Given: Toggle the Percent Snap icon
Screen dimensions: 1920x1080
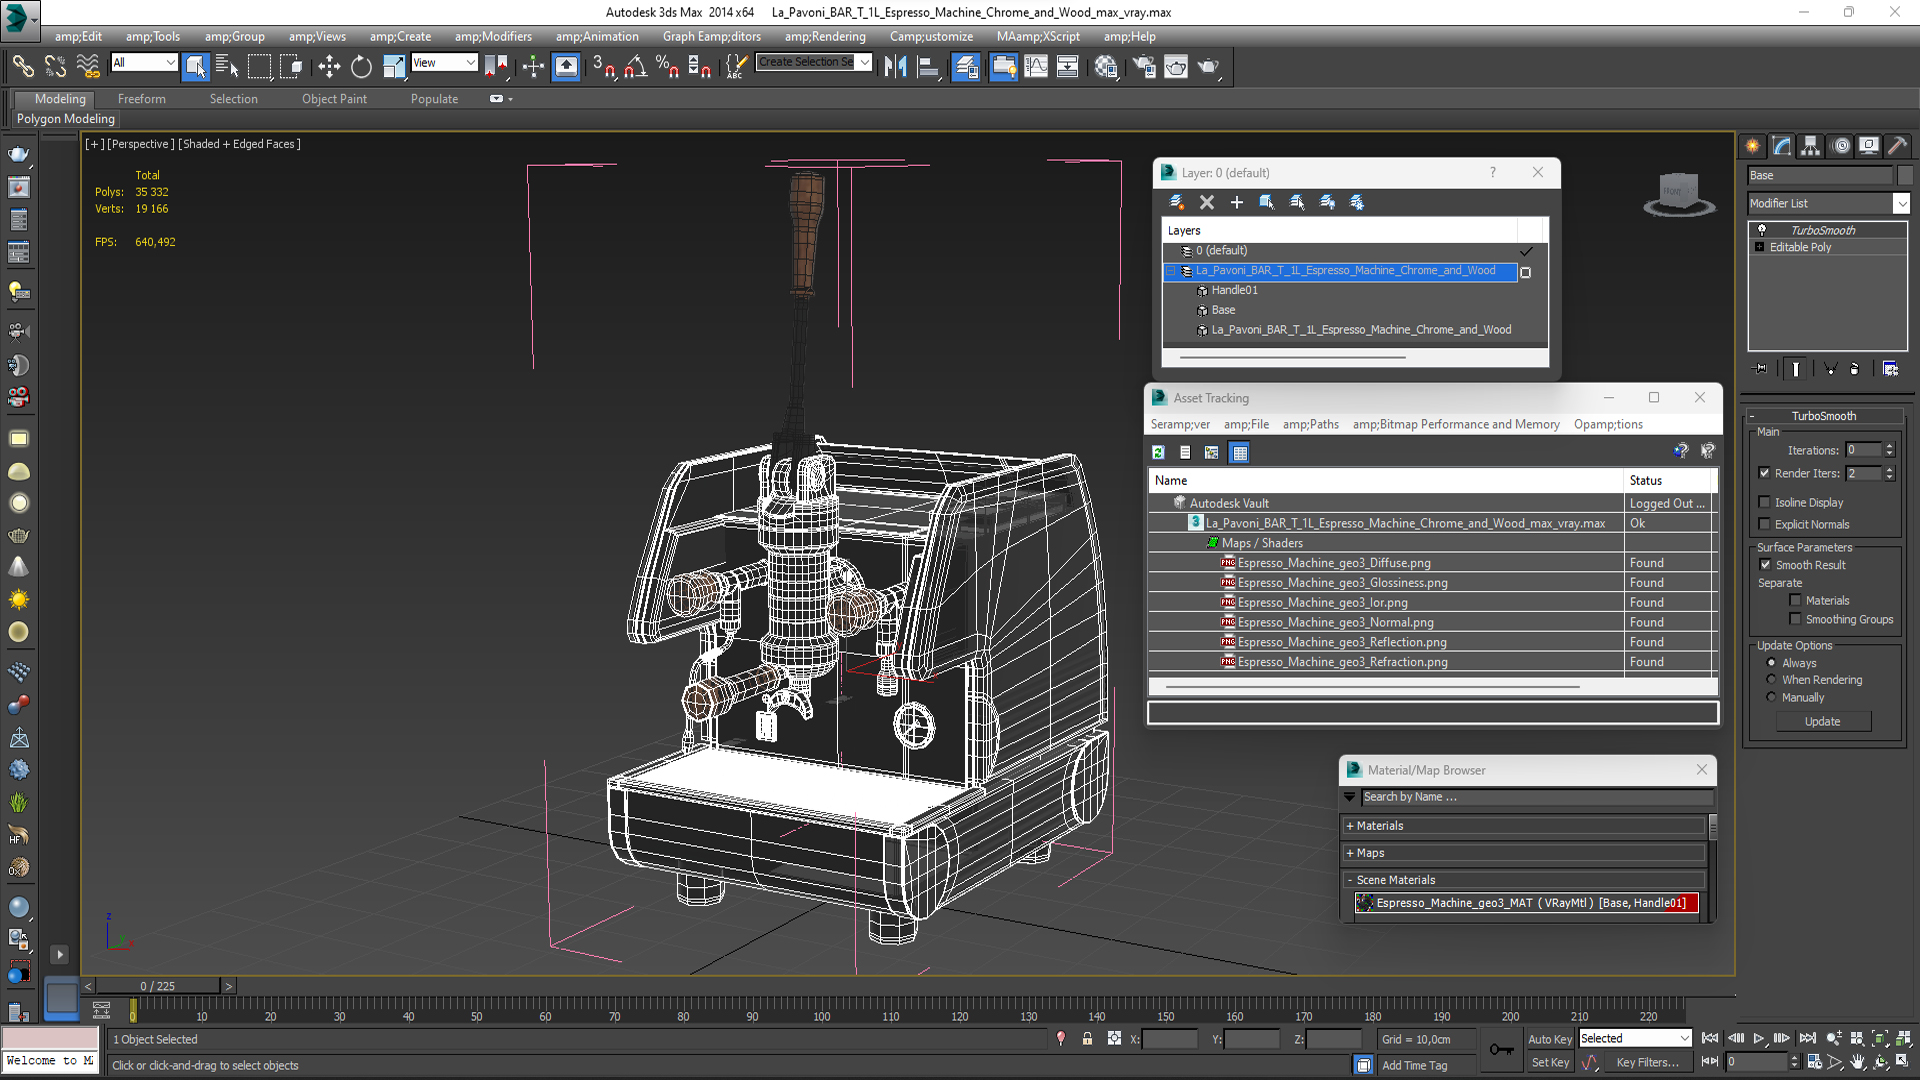Looking at the screenshot, I should (667, 67).
